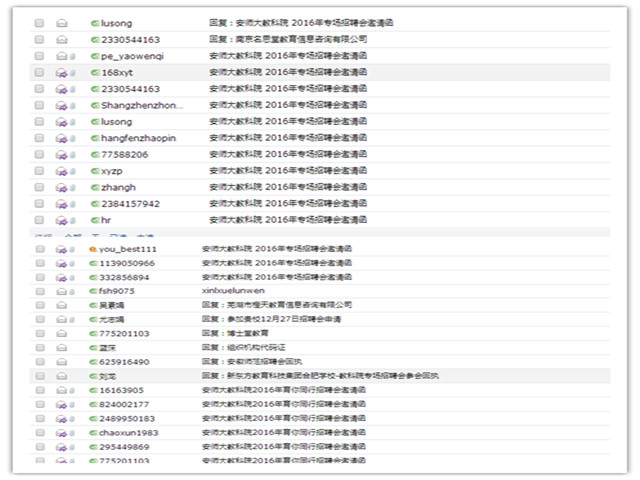Mark the checkbox for the 824002177 email
Screen dimensions: 640x480
coord(39,404)
